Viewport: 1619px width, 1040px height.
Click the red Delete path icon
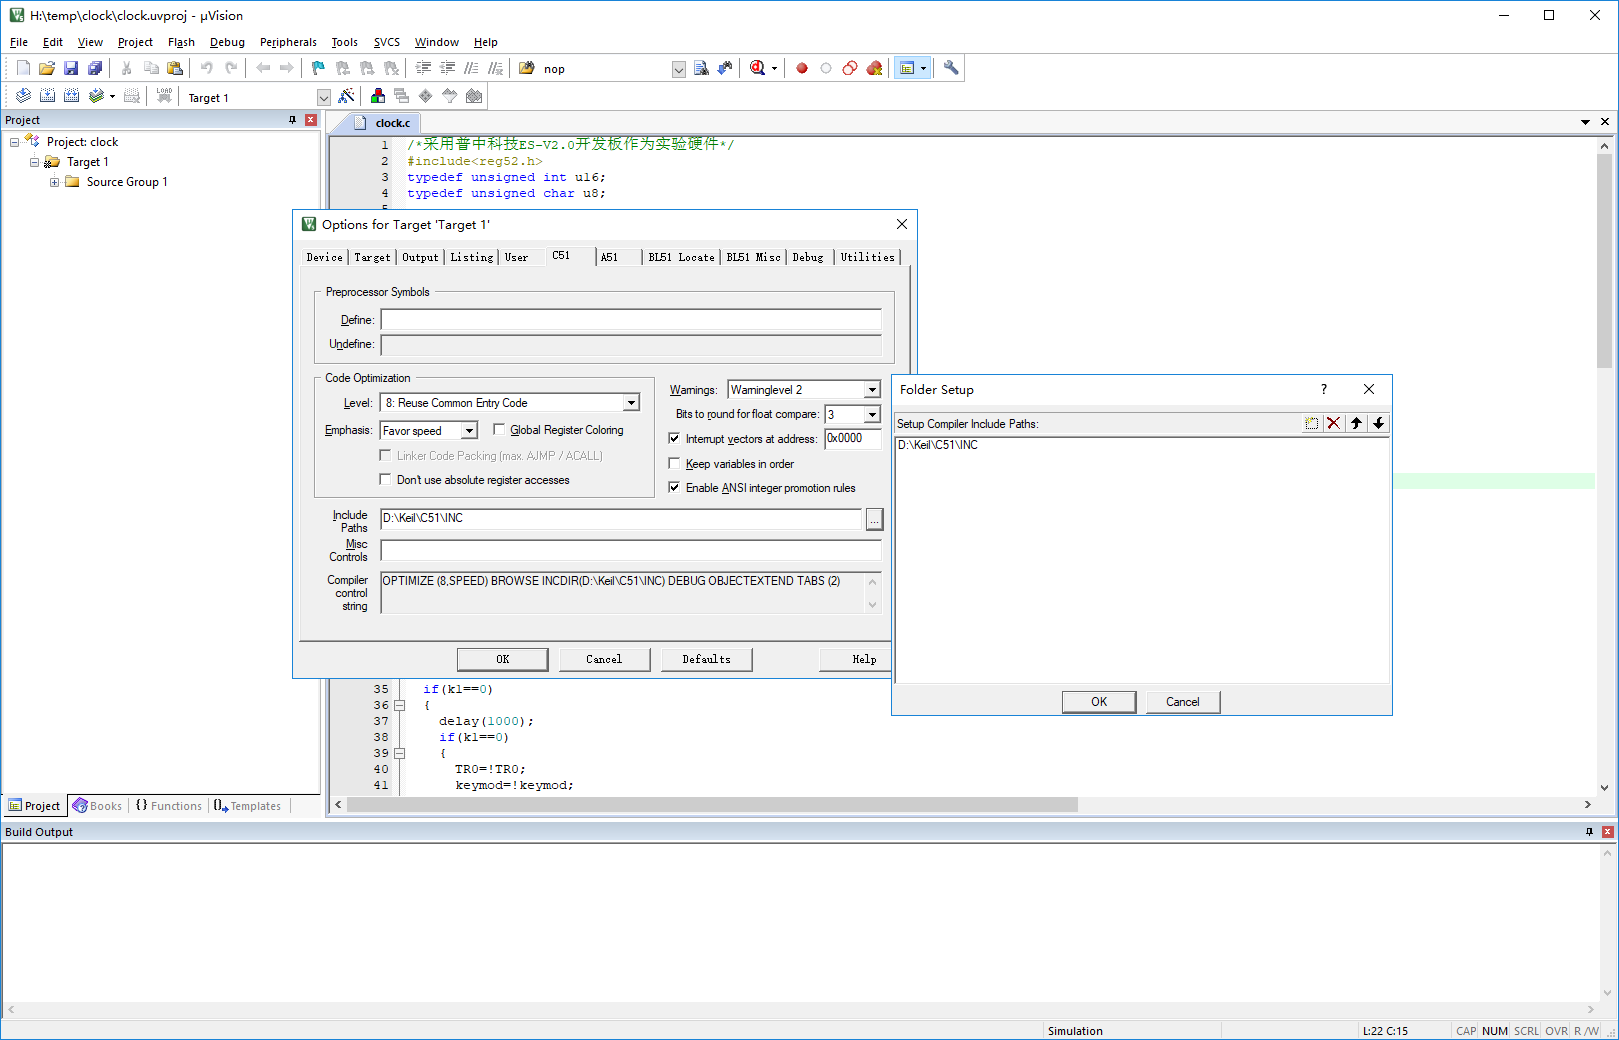pos(1333,423)
